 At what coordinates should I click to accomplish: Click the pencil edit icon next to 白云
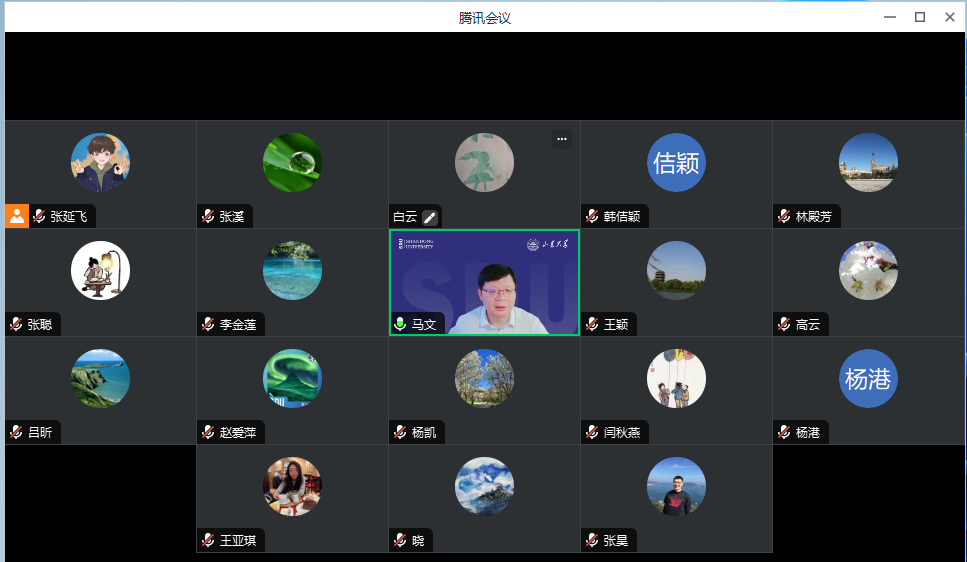(x=430, y=217)
